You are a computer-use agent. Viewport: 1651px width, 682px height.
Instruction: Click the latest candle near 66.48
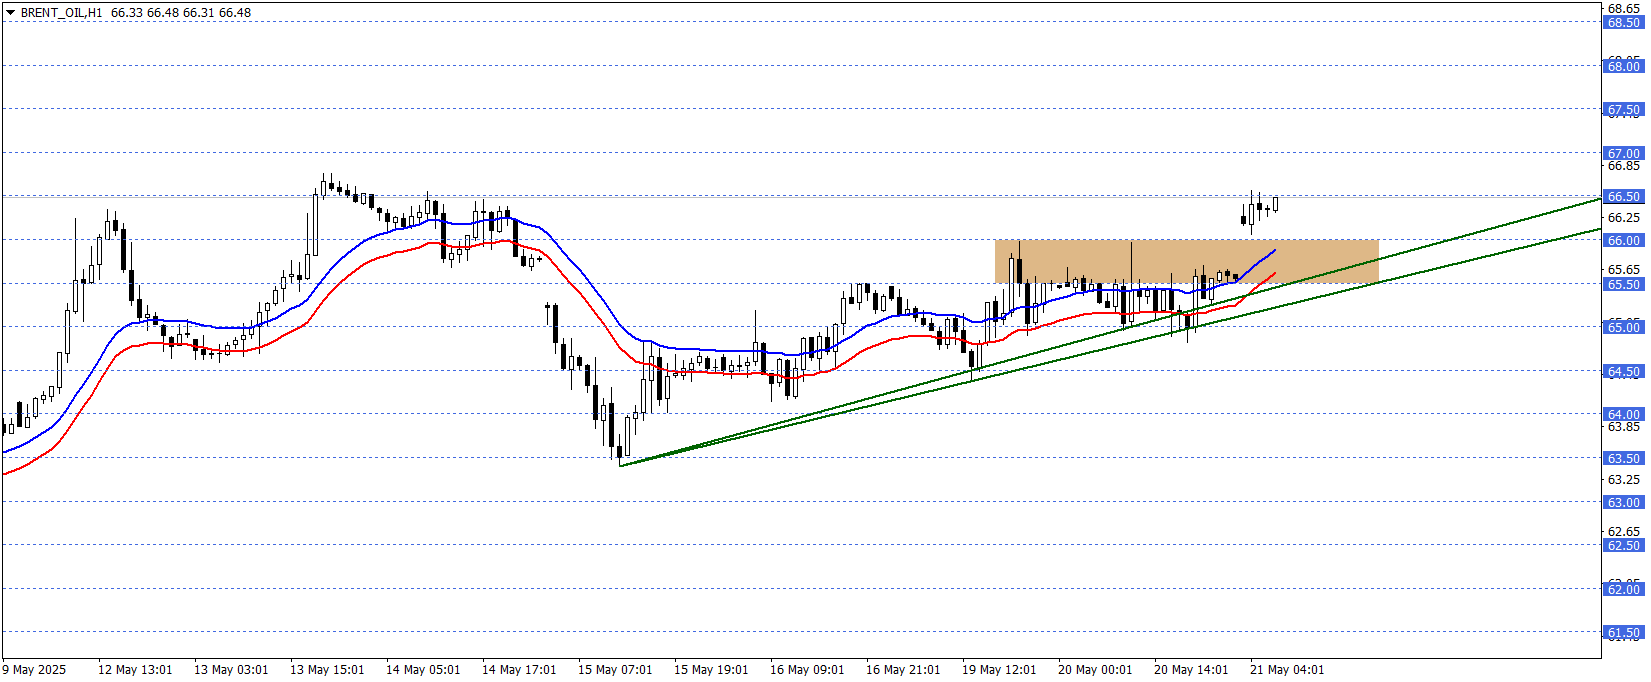point(1275,204)
